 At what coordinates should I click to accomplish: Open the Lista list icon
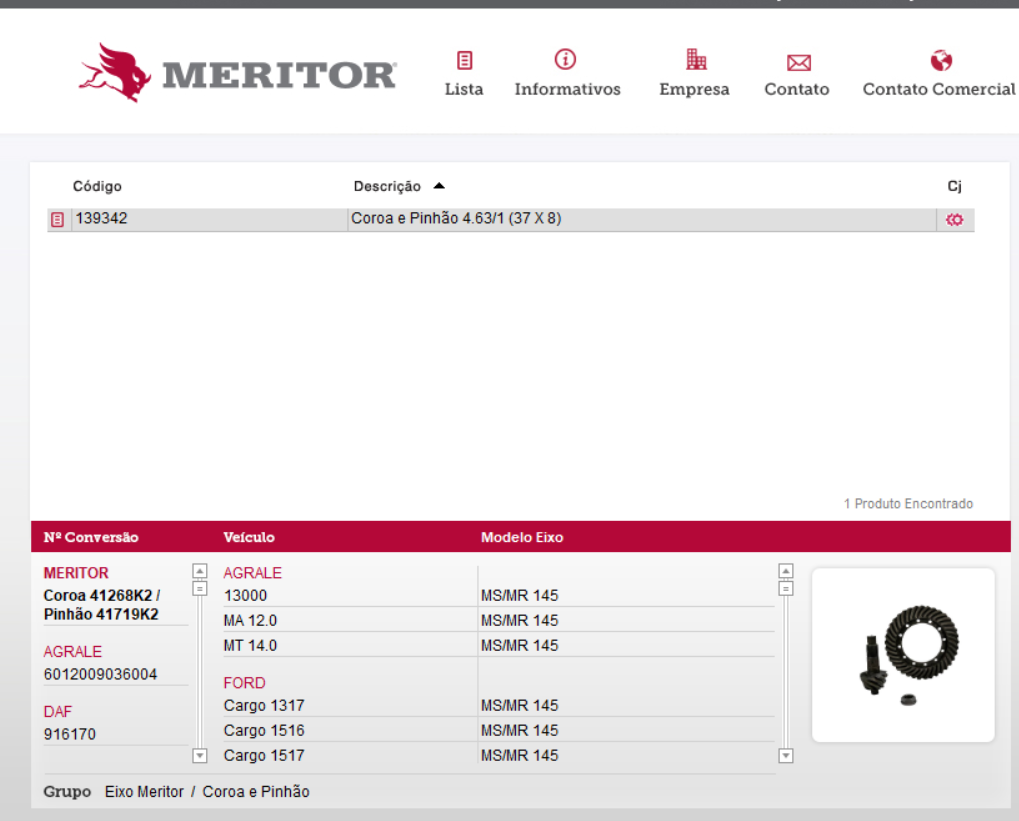[x=464, y=60]
